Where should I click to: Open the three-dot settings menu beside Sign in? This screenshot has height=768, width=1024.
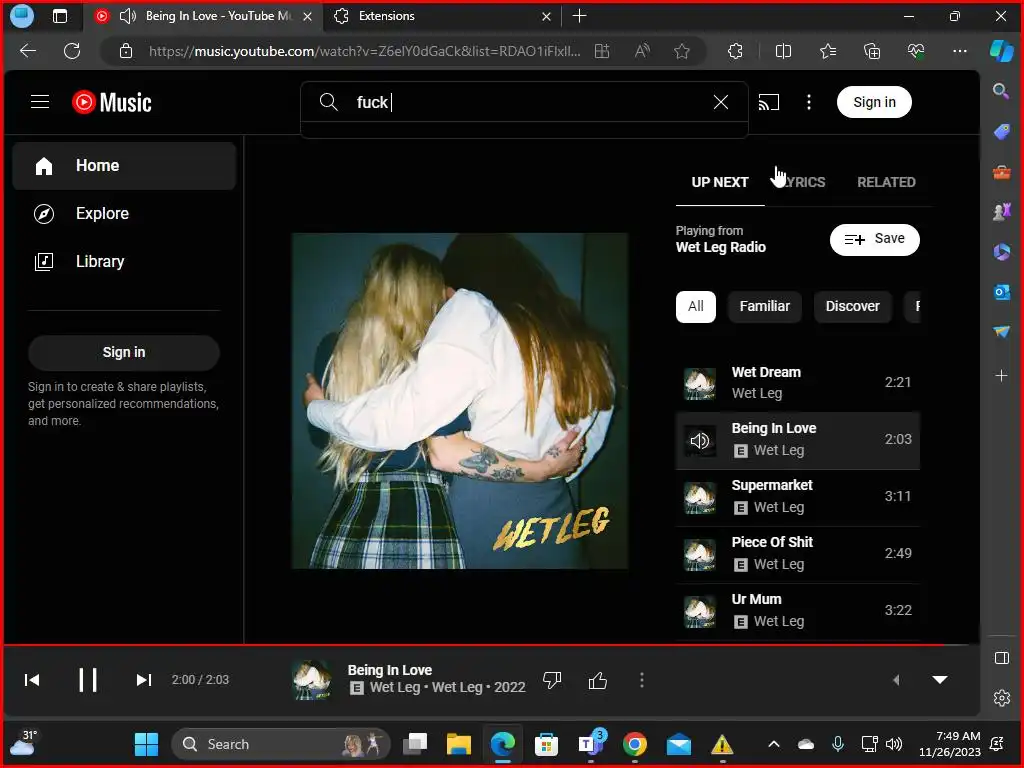coord(808,102)
